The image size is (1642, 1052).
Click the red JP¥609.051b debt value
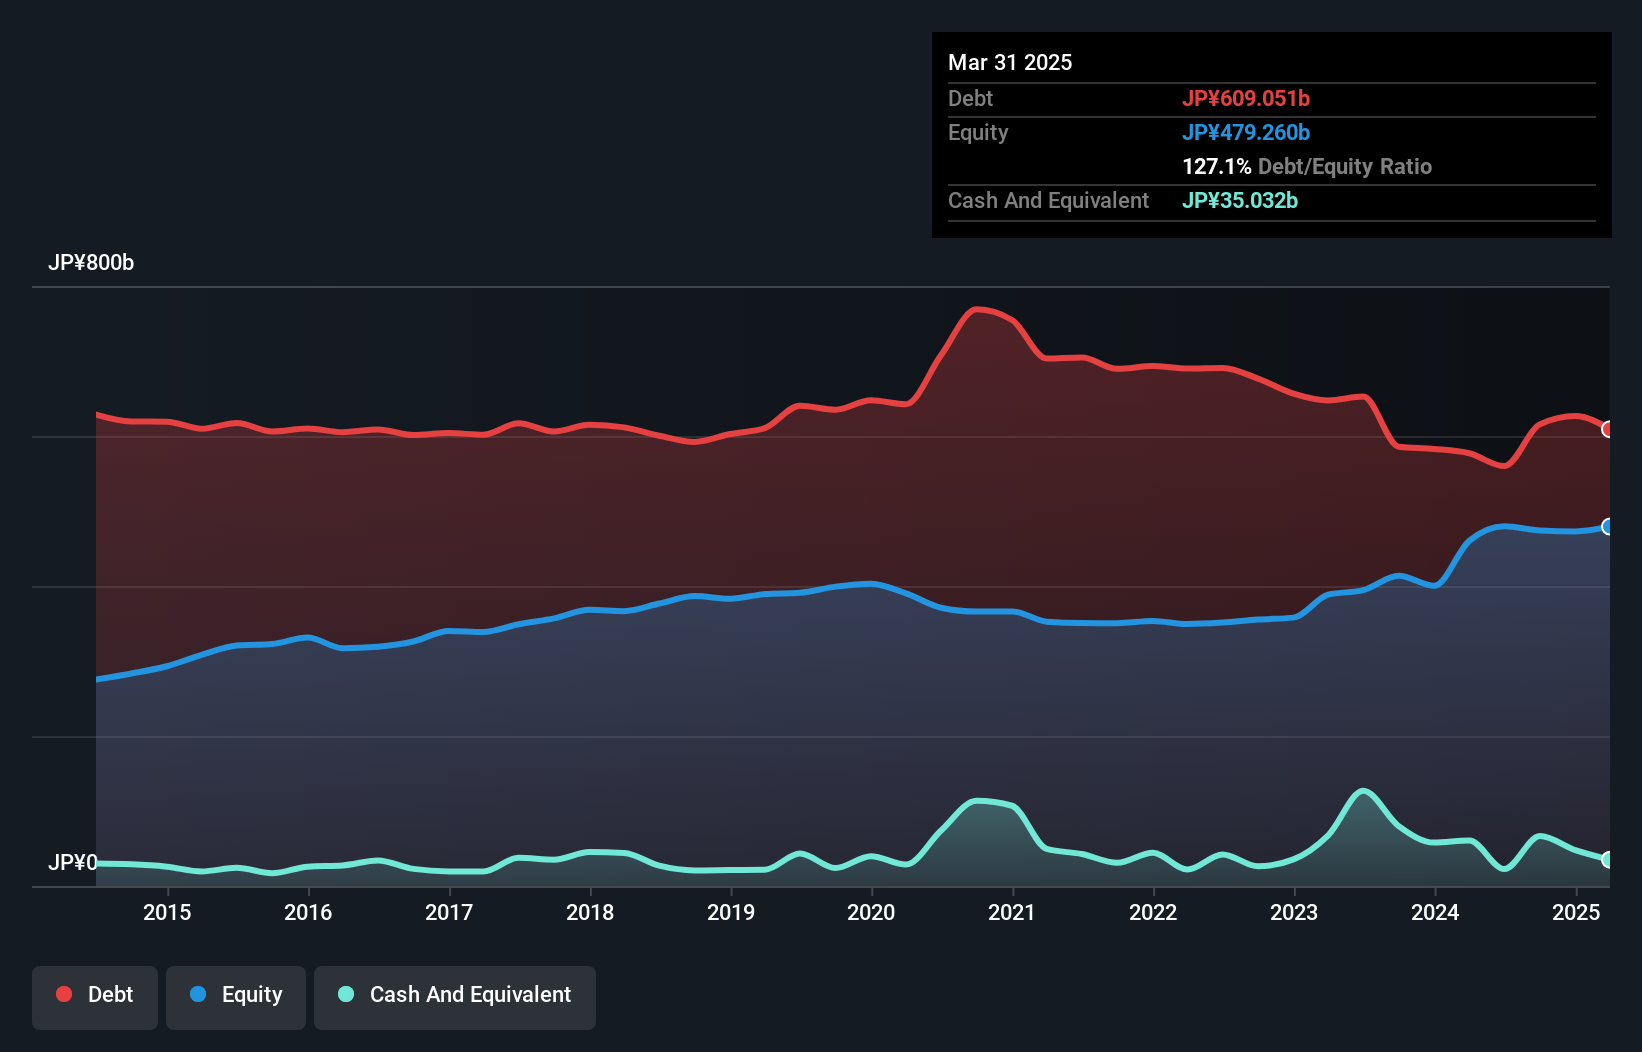pos(1247,98)
